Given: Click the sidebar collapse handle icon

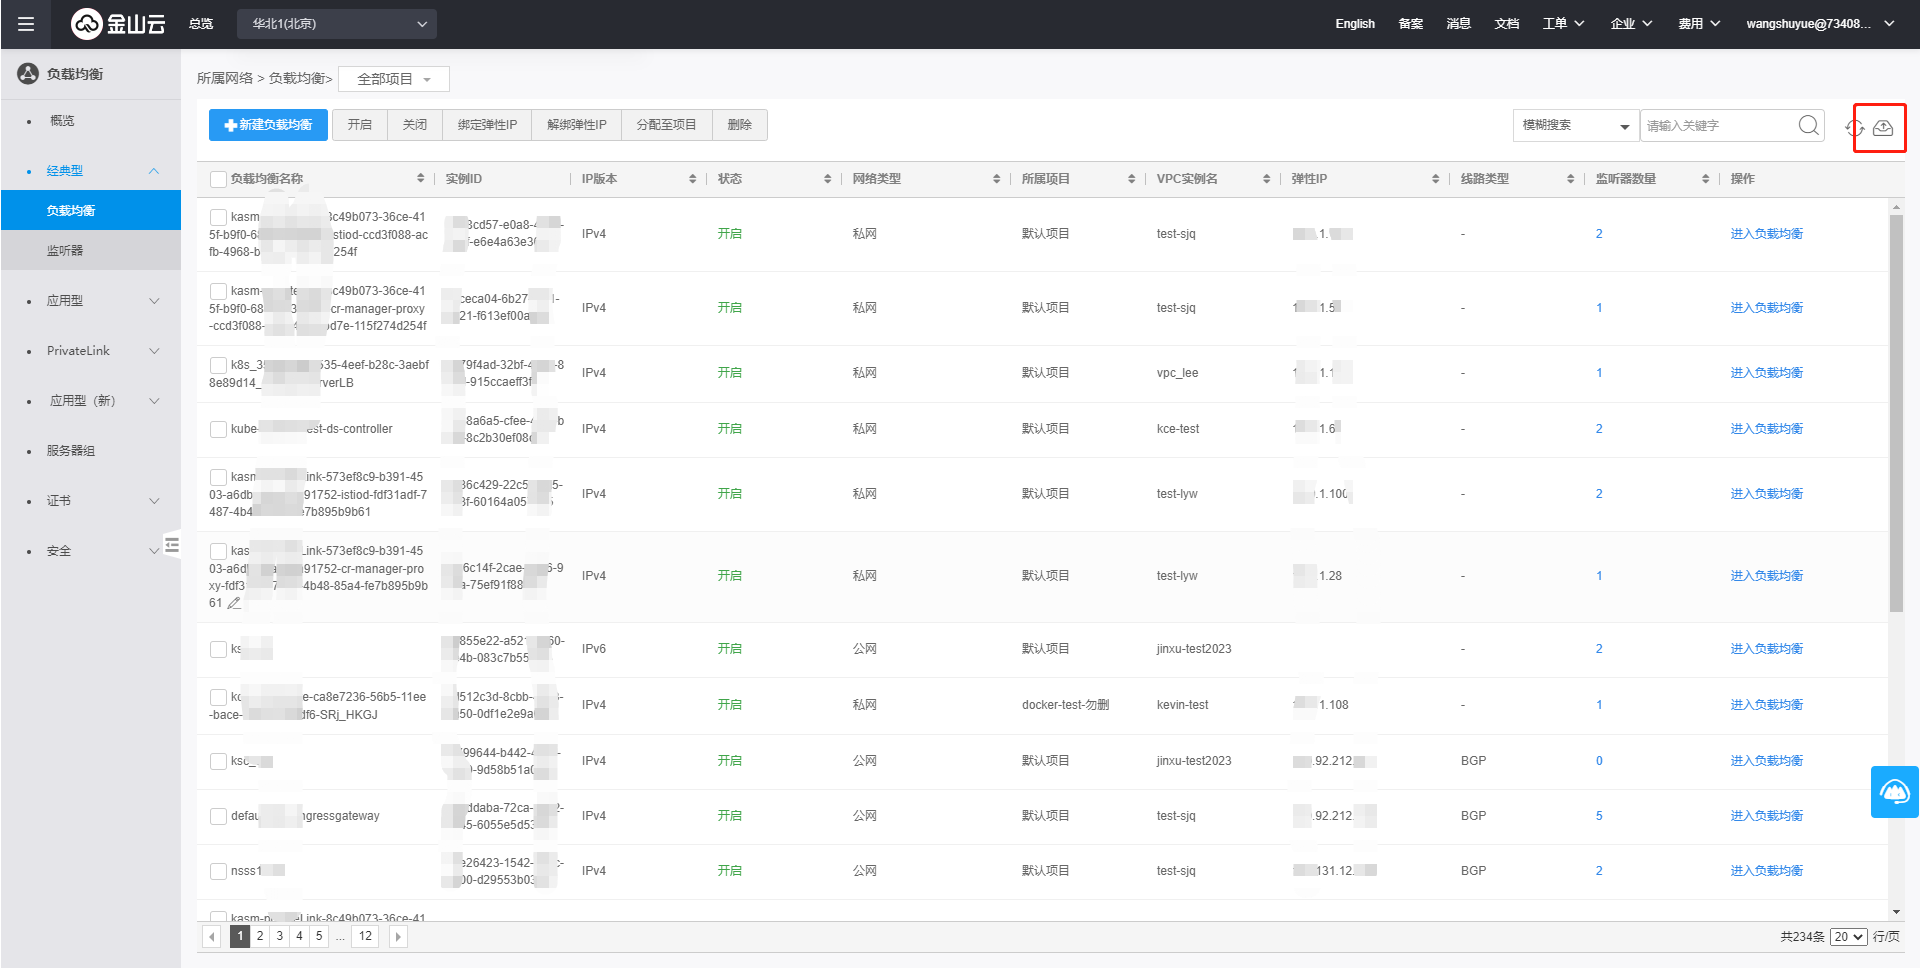Looking at the screenshot, I should (x=172, y=545).
